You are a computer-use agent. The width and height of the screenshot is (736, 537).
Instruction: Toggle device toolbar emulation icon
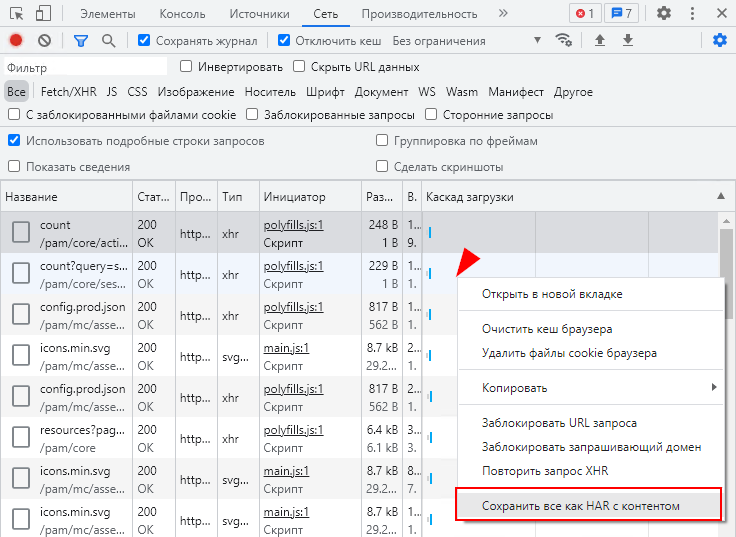[x=43, y=14]
